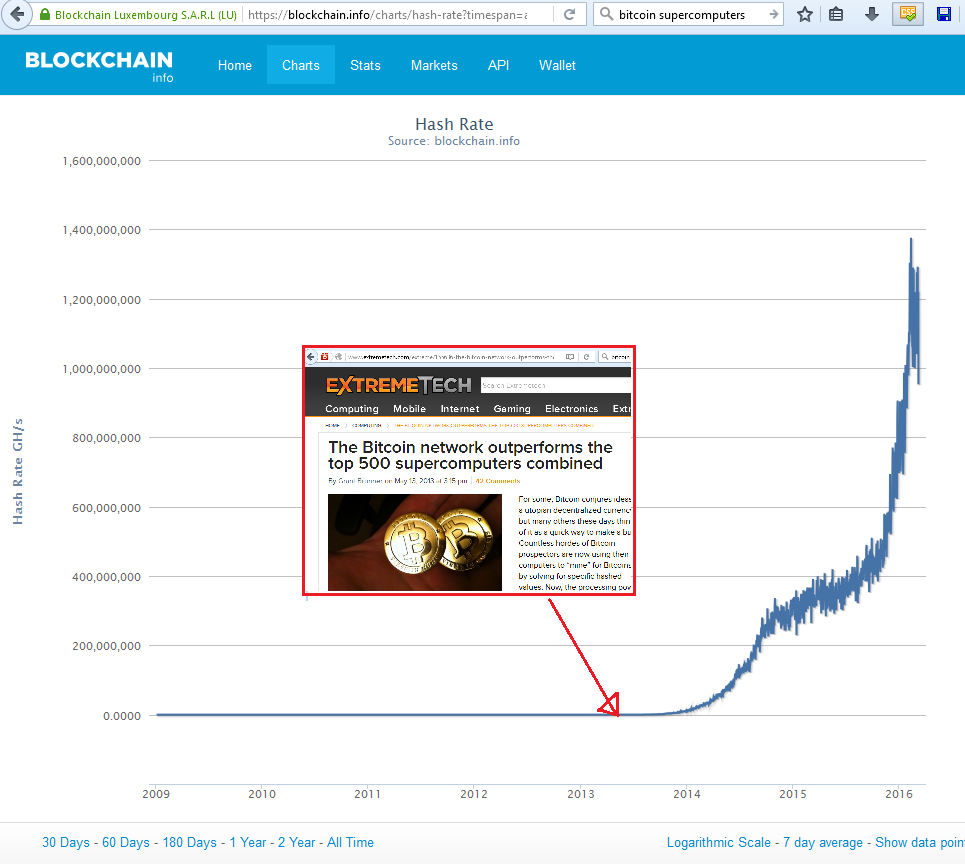Viewport: 965px width, 864px height.
Task: Open the bookmarks list icon
Action: click(836, 14)
